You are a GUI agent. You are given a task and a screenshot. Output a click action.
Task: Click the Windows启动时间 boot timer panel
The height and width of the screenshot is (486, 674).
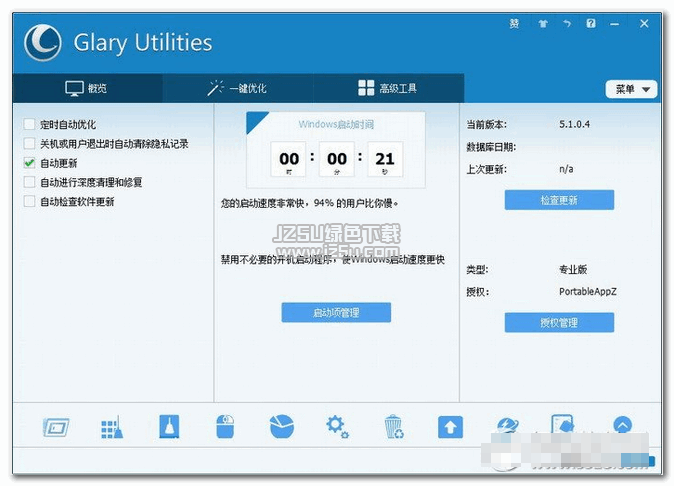[336, 150]
